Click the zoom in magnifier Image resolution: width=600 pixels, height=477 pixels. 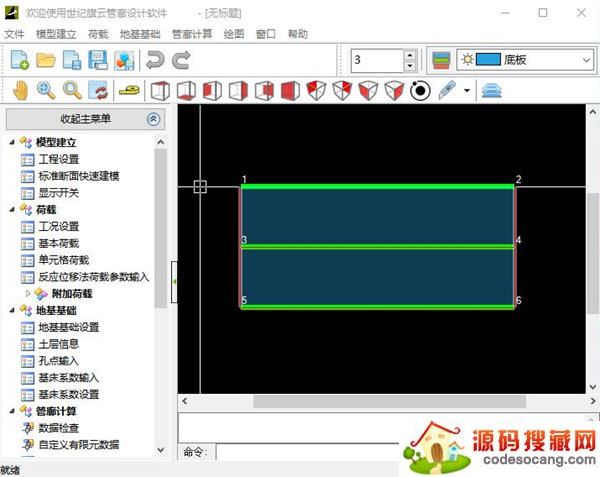point(46,91)
